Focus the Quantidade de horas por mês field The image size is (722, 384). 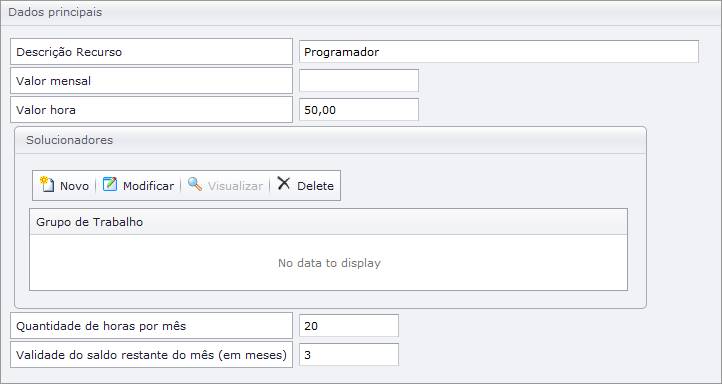point(349,326)
